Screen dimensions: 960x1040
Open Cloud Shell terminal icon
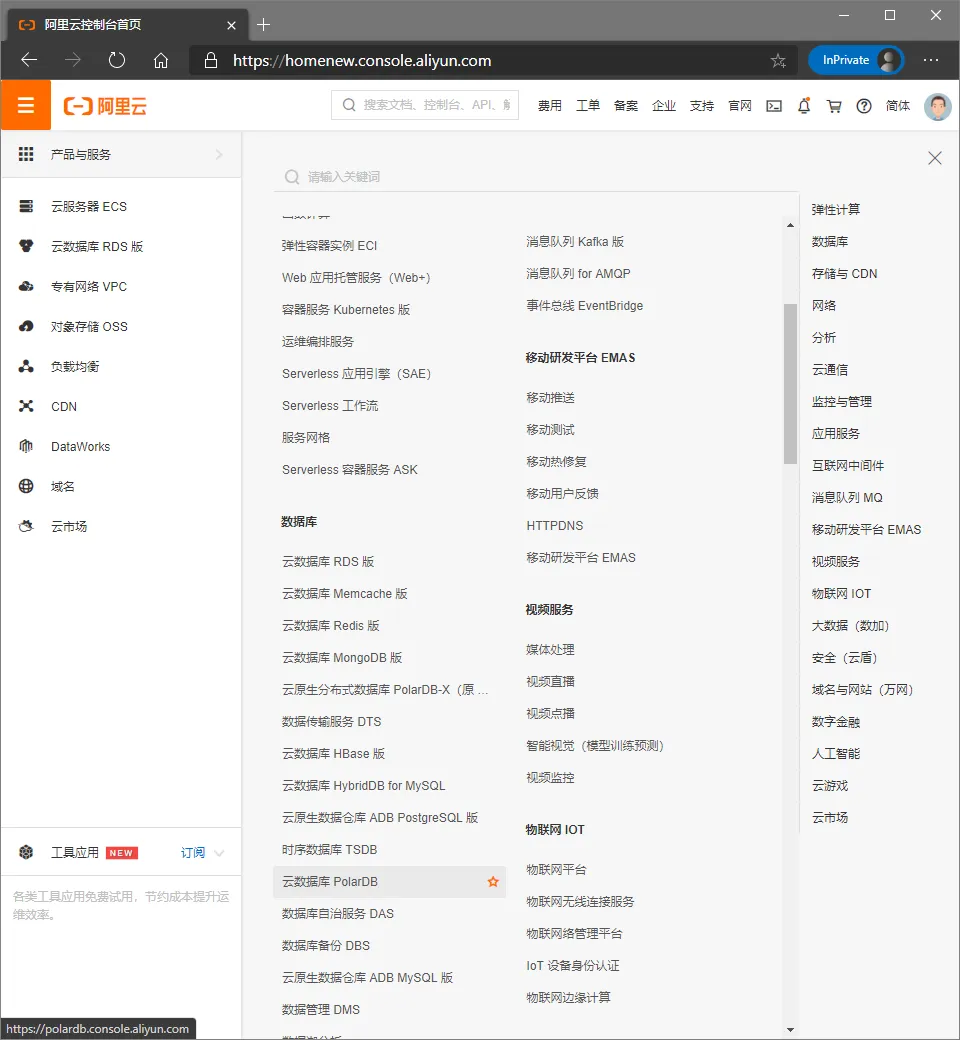pos(774,106)
